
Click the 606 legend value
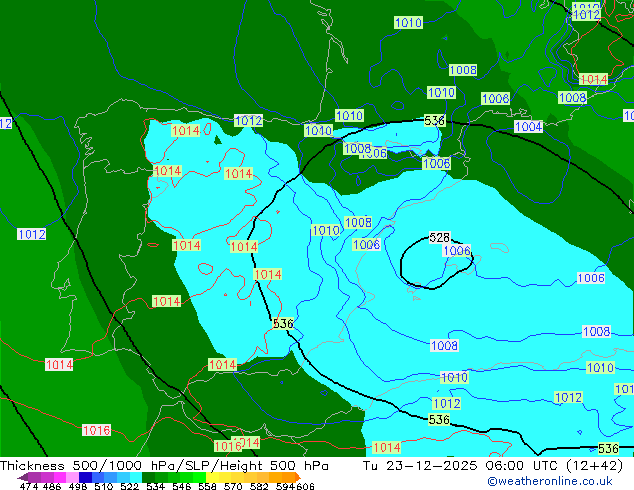click(x=305, y=486)
